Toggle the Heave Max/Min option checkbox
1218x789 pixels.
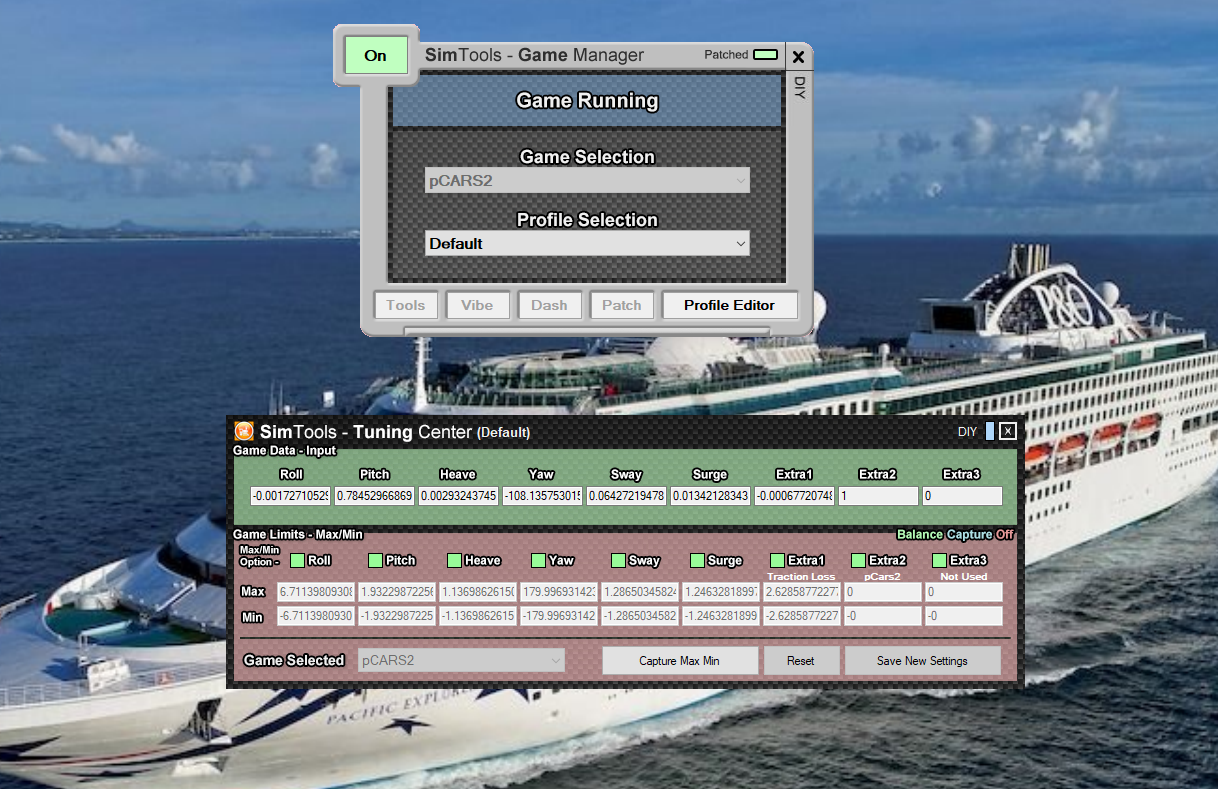[x=455, y=560]
